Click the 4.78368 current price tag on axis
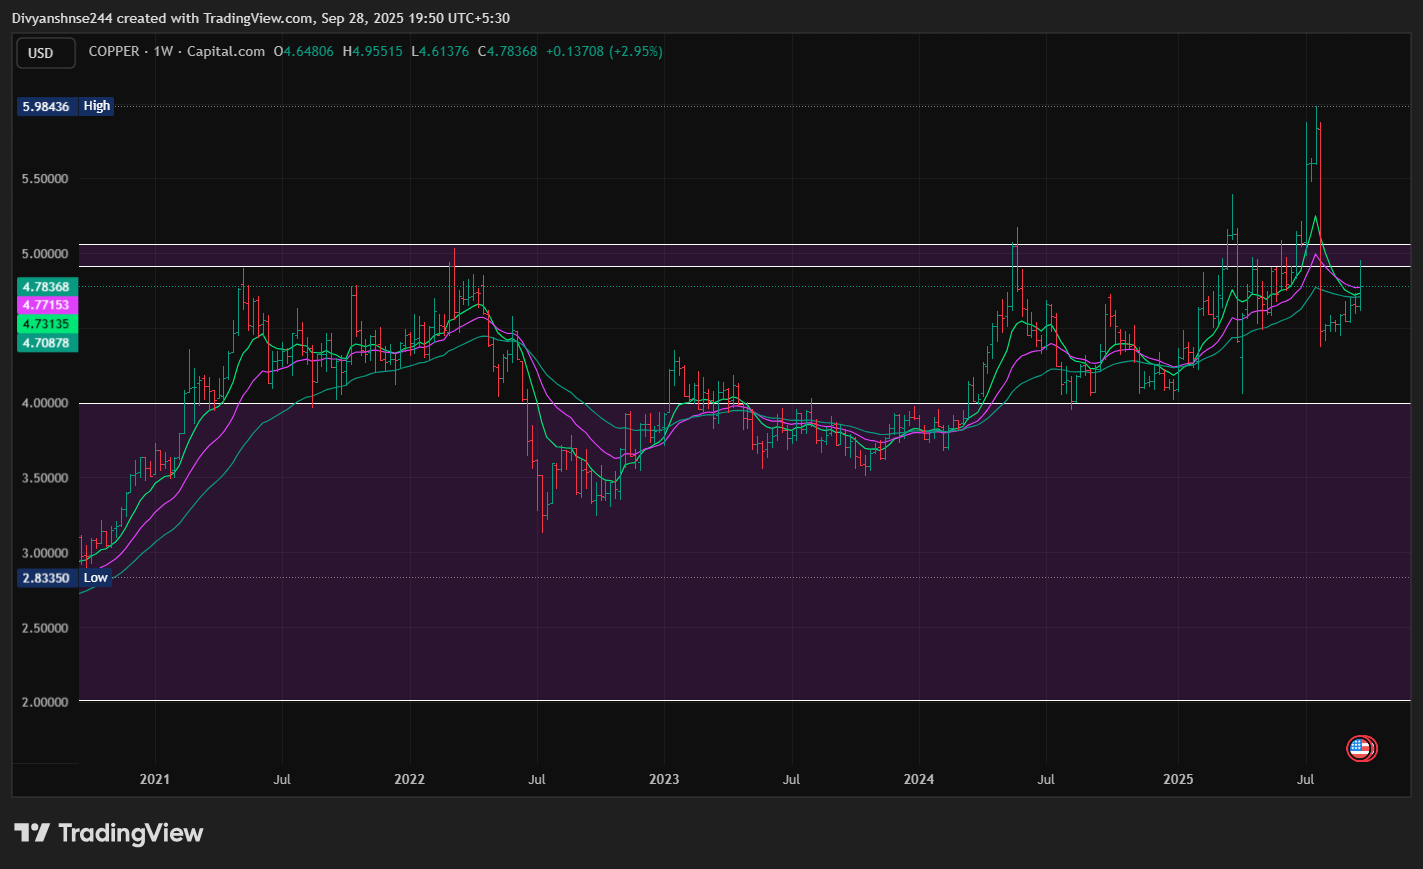Screen dimensions: 1423x869 [47, 287]
